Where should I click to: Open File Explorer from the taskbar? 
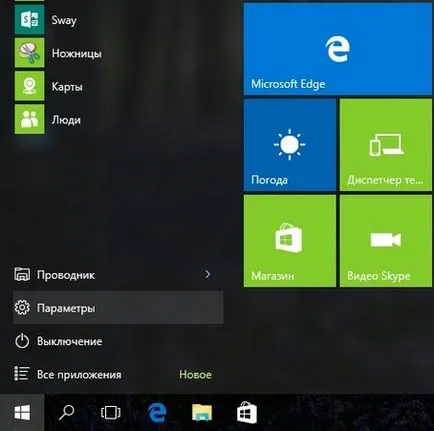(x=202, y=413)
